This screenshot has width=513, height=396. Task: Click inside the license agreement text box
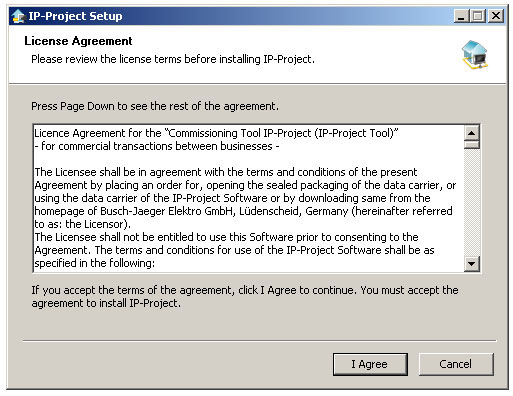coord(249,199)
